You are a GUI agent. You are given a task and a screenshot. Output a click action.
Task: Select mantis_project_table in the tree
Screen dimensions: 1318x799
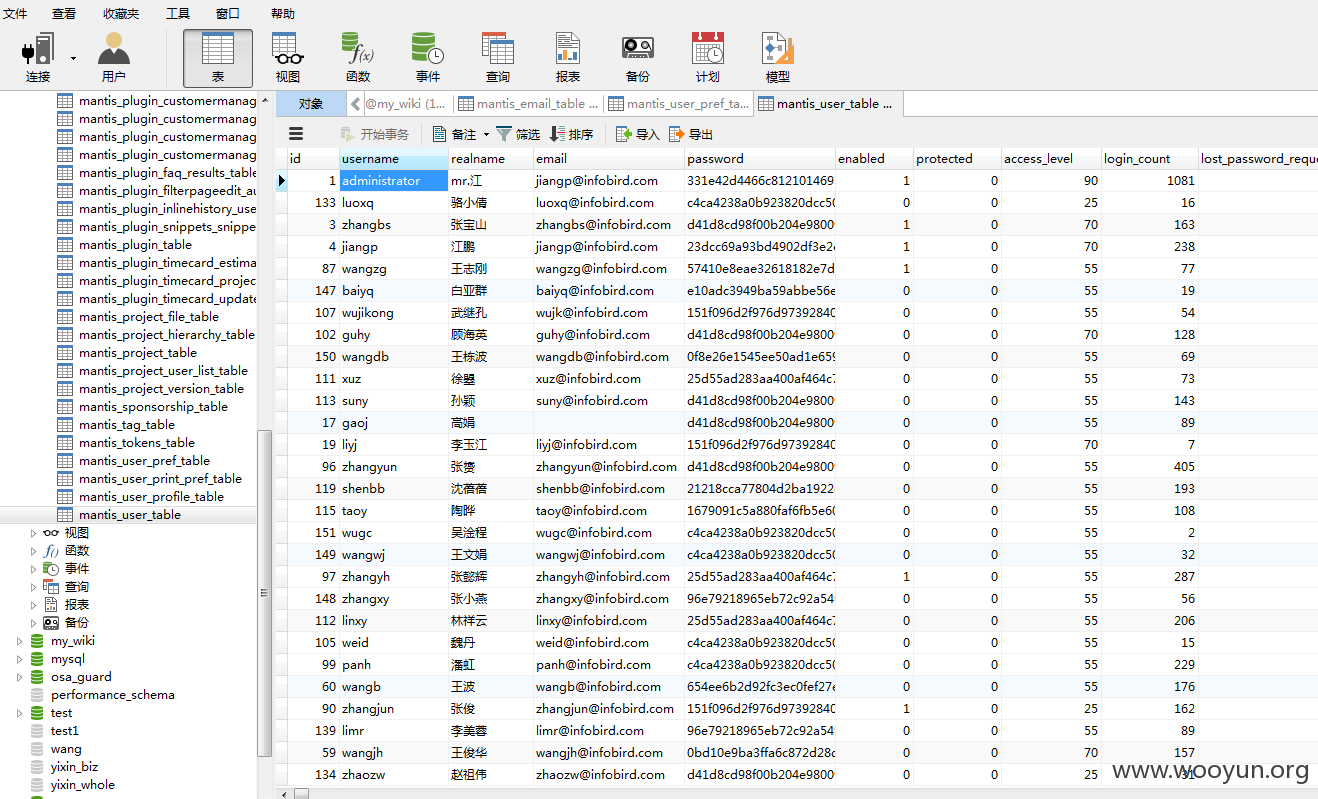(x=137, y=353)
